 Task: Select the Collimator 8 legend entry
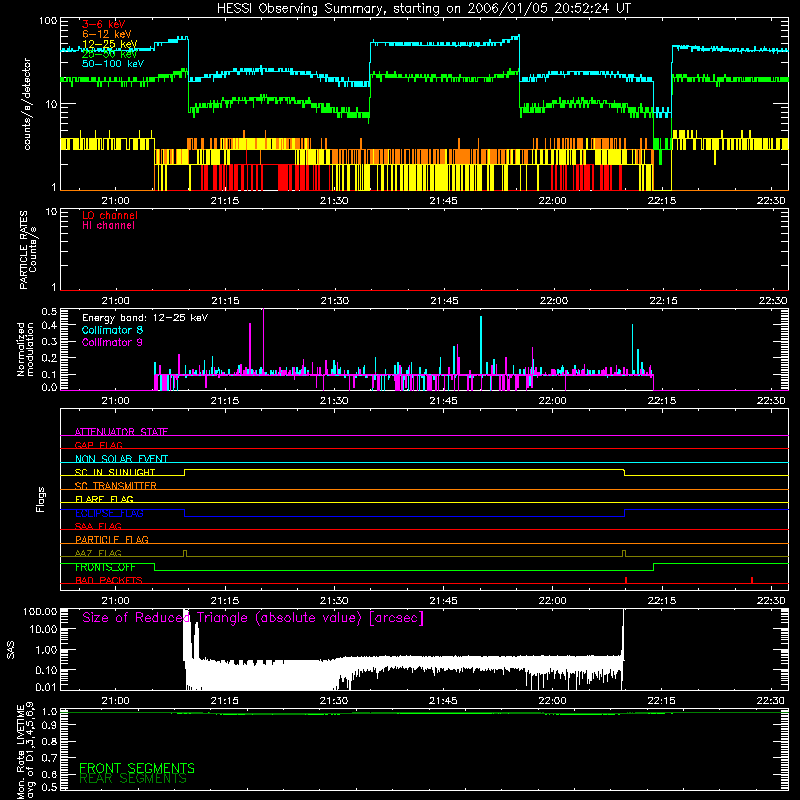(x=112, y=330)
